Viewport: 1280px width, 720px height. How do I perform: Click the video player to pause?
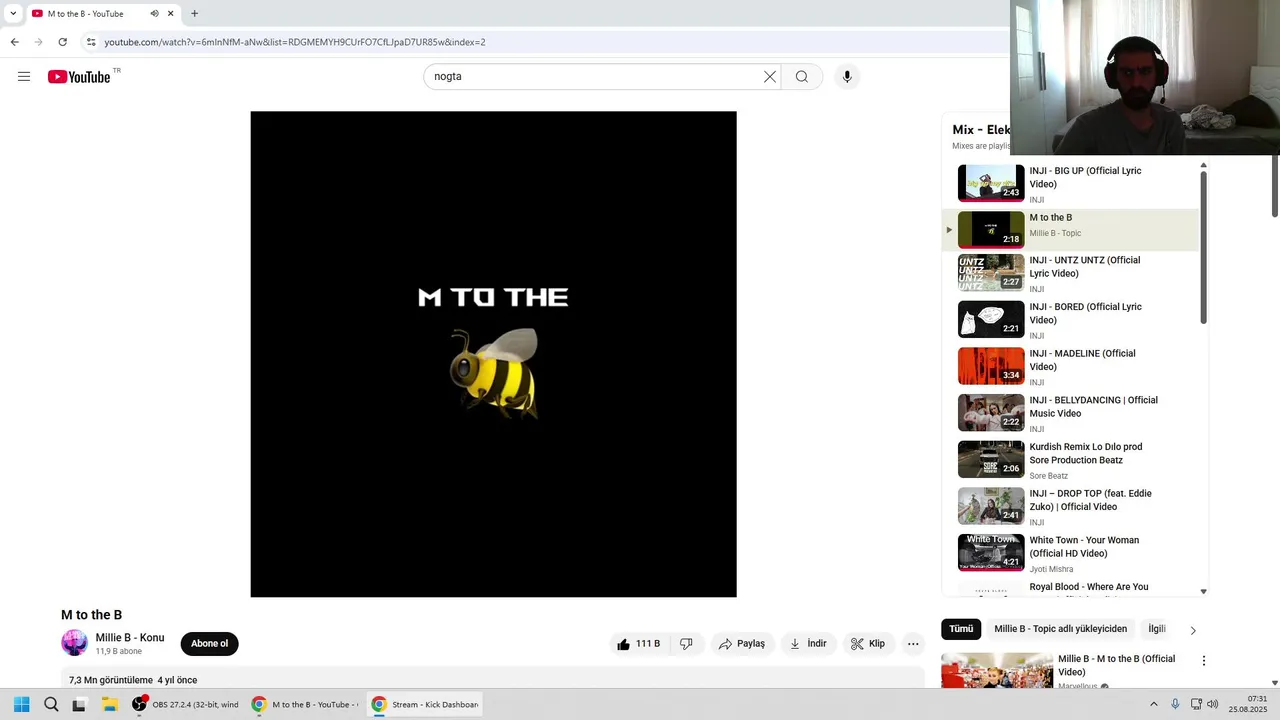pos(493,354)
